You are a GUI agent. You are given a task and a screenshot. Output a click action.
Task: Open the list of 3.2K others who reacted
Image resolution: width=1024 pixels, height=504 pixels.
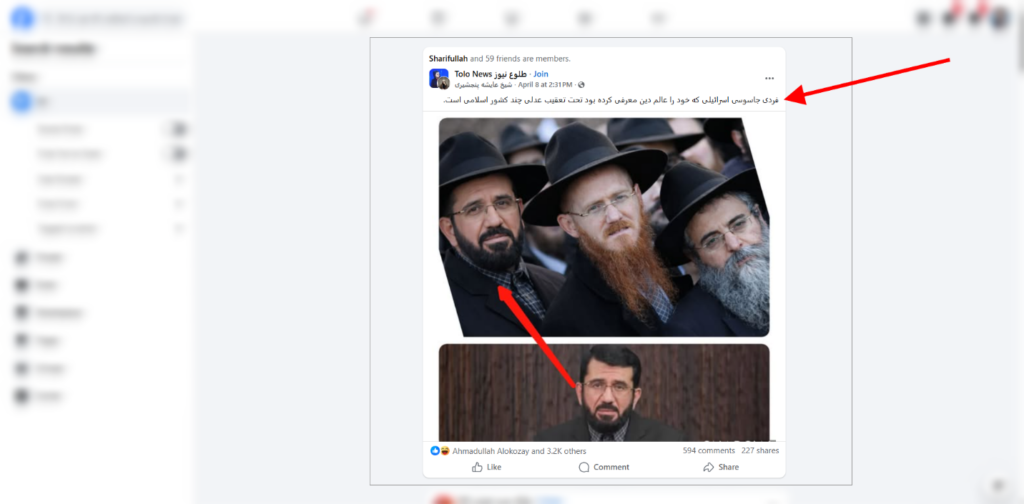[519, 451]
